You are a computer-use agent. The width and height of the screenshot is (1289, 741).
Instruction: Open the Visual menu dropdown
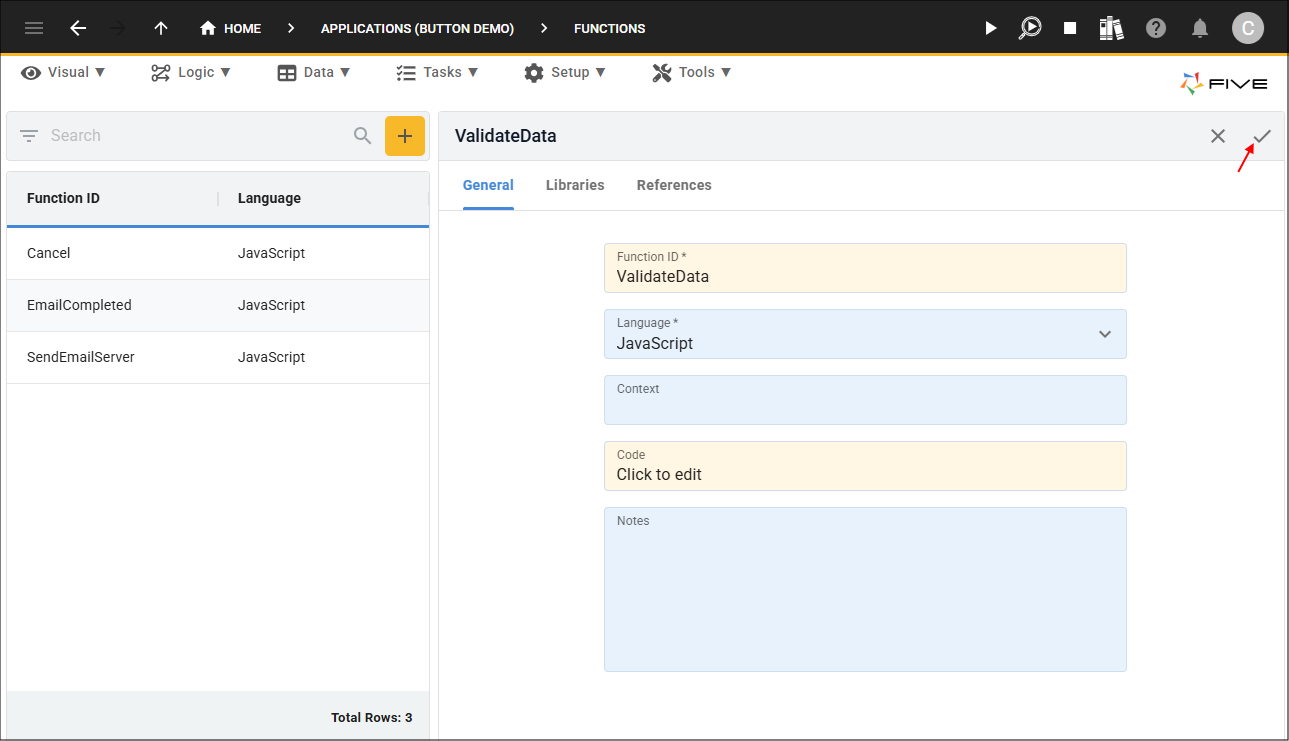tap(63, 72)
